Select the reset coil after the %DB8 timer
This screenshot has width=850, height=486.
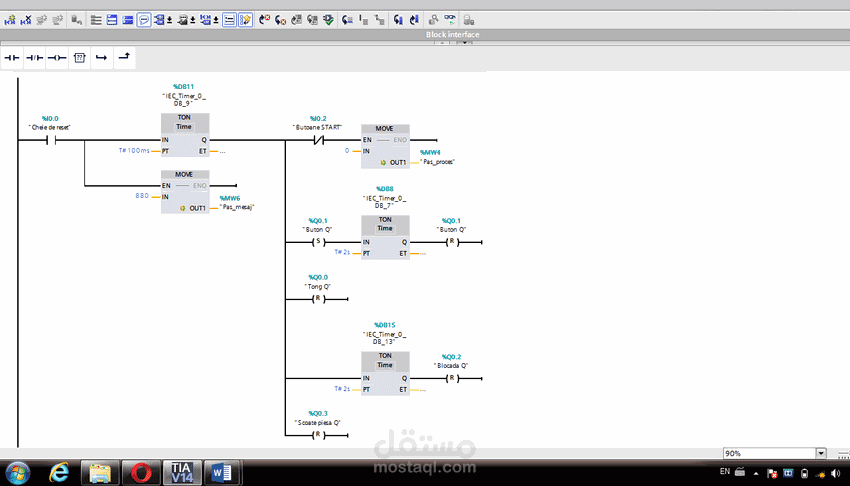452,242
